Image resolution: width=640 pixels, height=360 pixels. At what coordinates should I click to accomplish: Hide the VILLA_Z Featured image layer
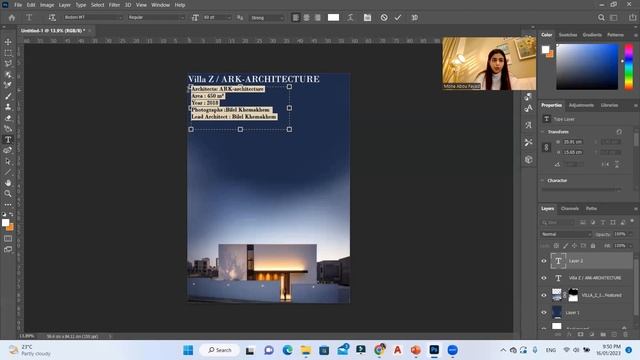[x=544, y=295]
